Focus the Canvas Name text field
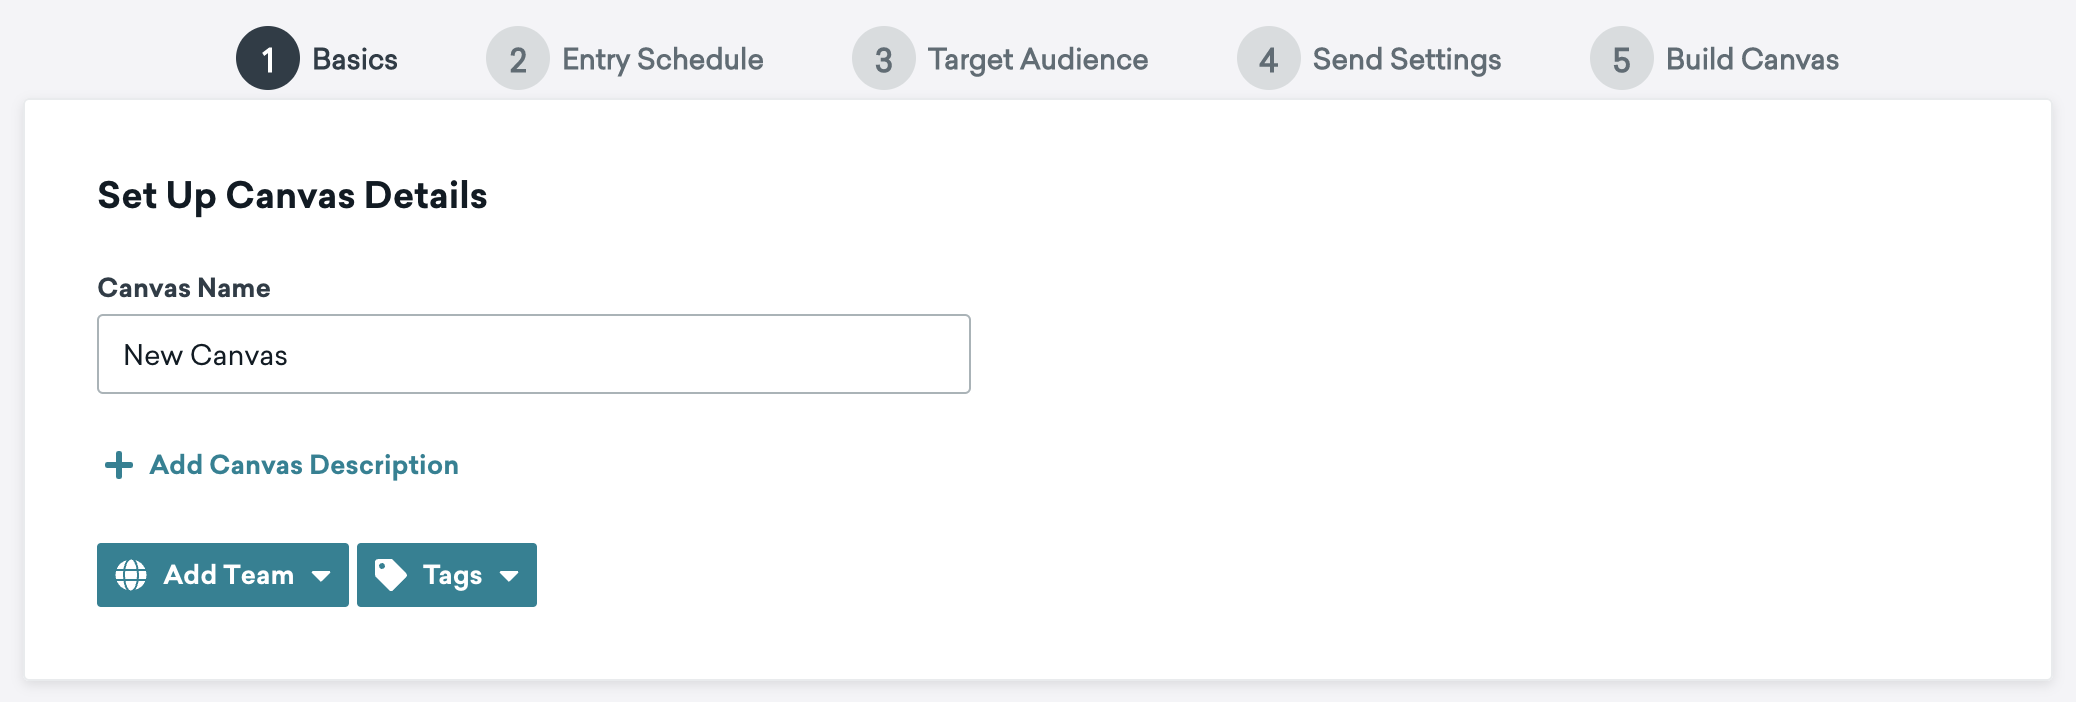2076x702 pixels. 533,355
